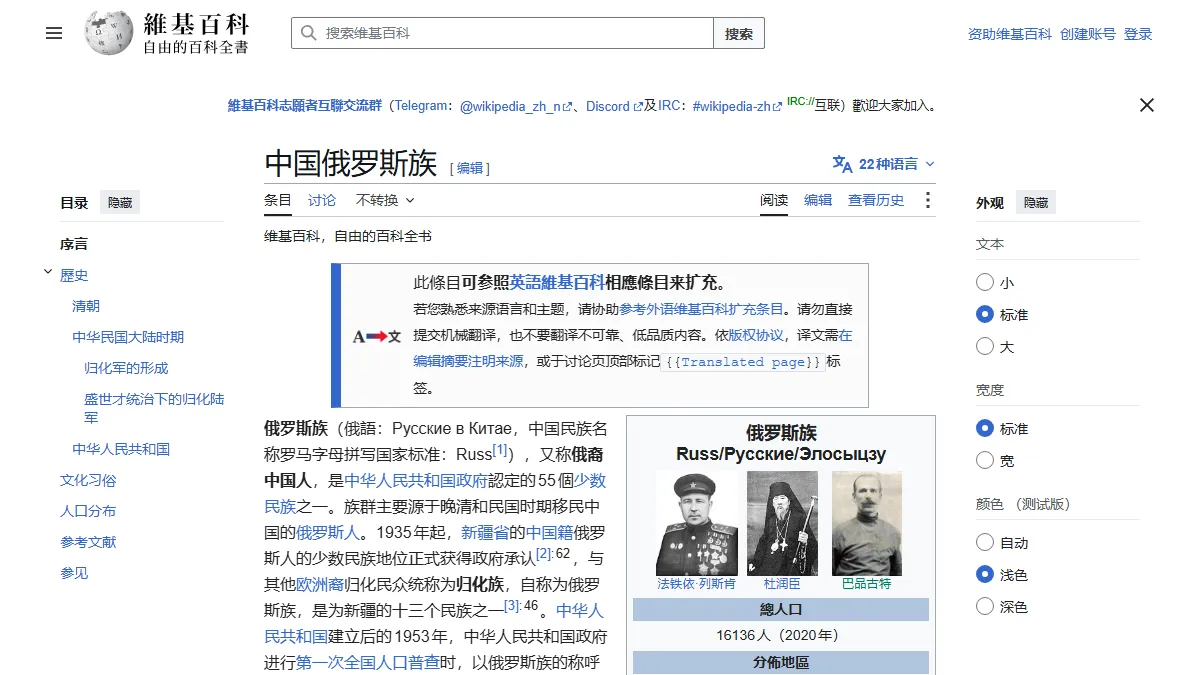The image size is (1200, 675).
Task: Click reference [1] superscript after Russ
Action: (500, 450)
